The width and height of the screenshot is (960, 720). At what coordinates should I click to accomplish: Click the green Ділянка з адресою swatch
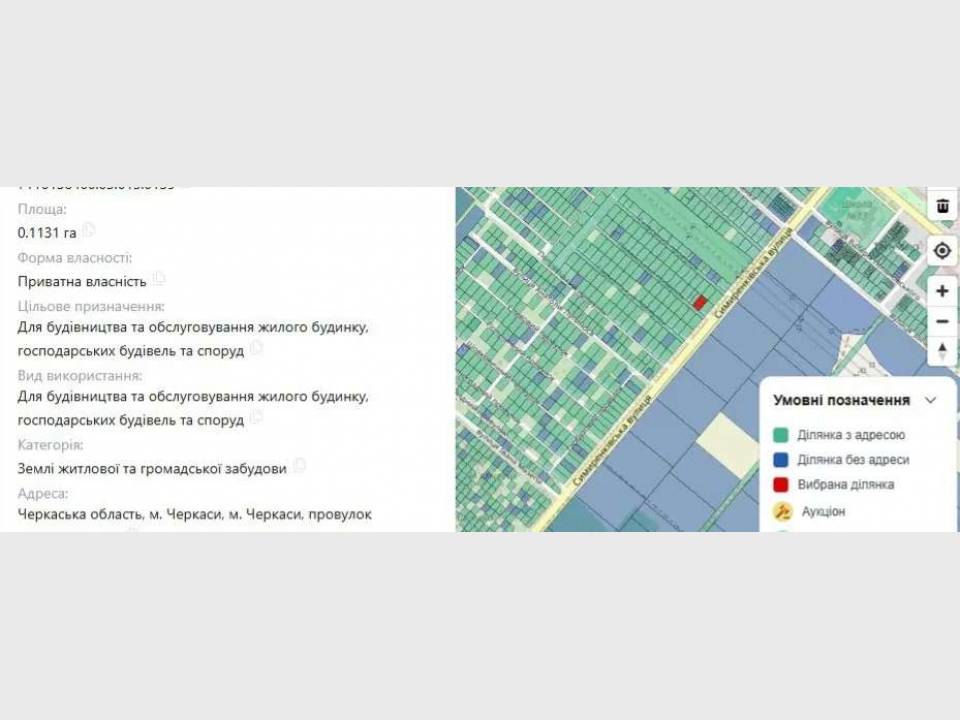click(781, 435)
